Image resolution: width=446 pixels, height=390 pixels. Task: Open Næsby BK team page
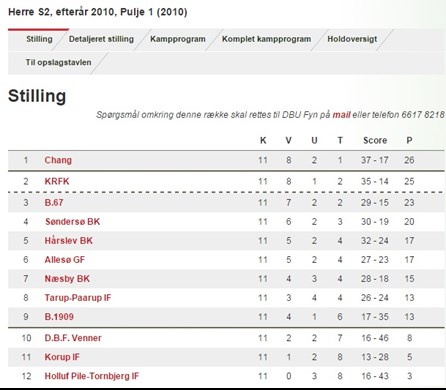(67, 279)
